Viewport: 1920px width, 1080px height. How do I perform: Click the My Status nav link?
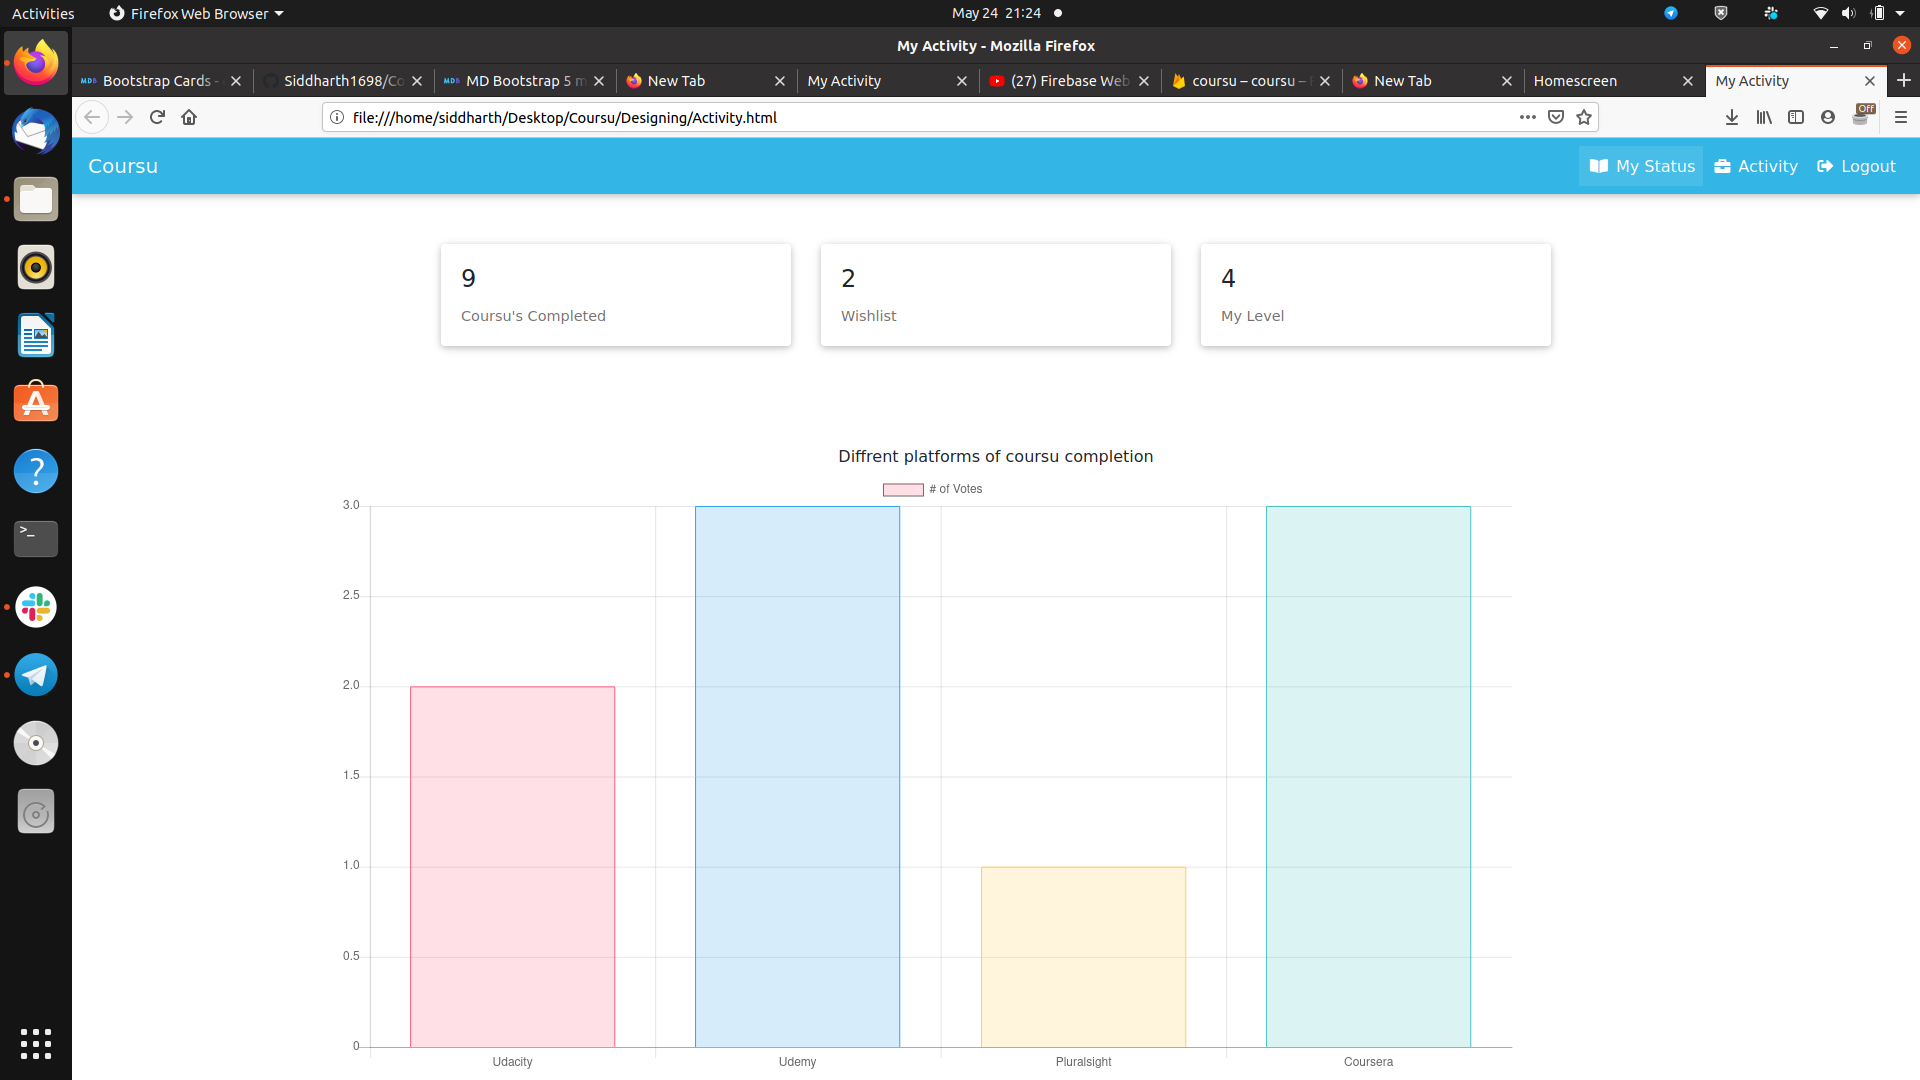click(x=1641, y=166)
